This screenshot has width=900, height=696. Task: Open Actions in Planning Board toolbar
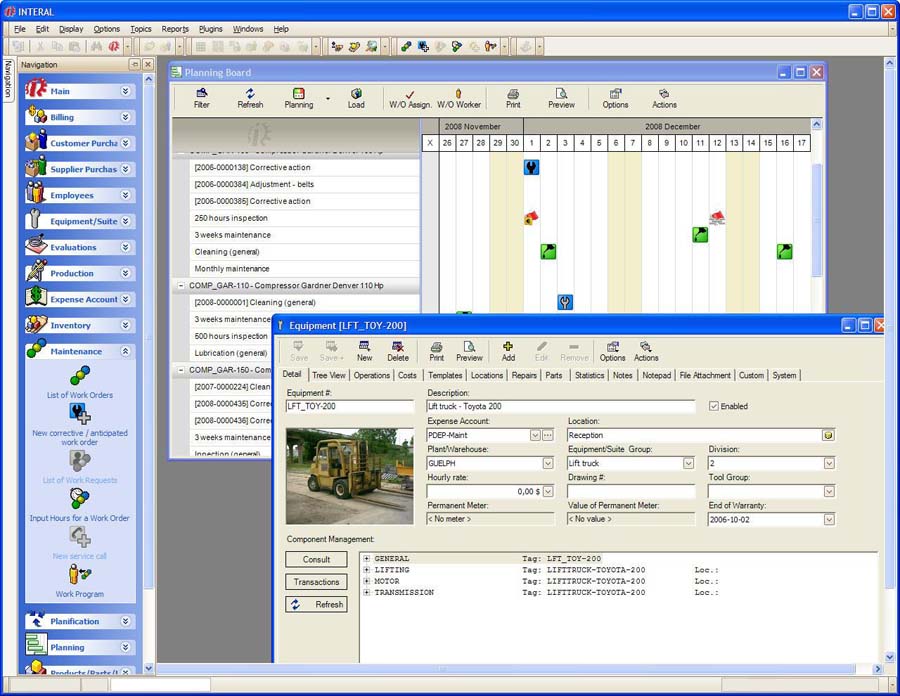point(664,99)
